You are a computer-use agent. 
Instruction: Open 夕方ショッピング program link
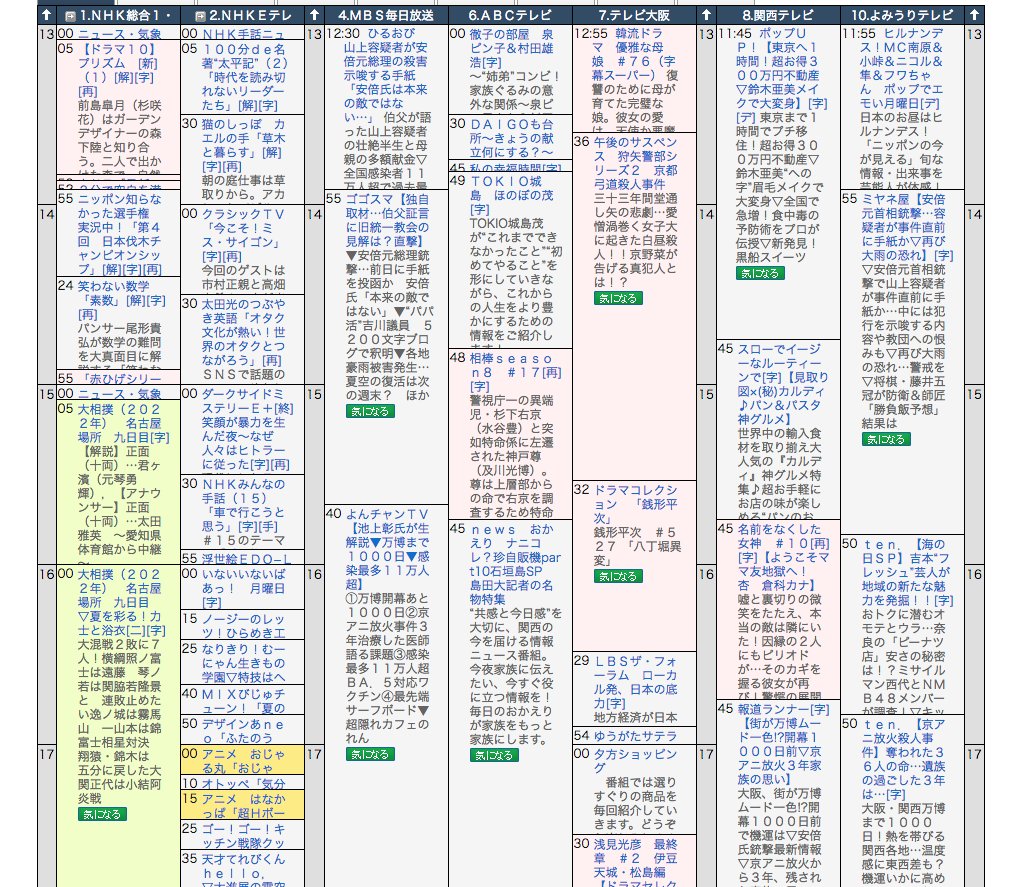click(x=635, y=760)
